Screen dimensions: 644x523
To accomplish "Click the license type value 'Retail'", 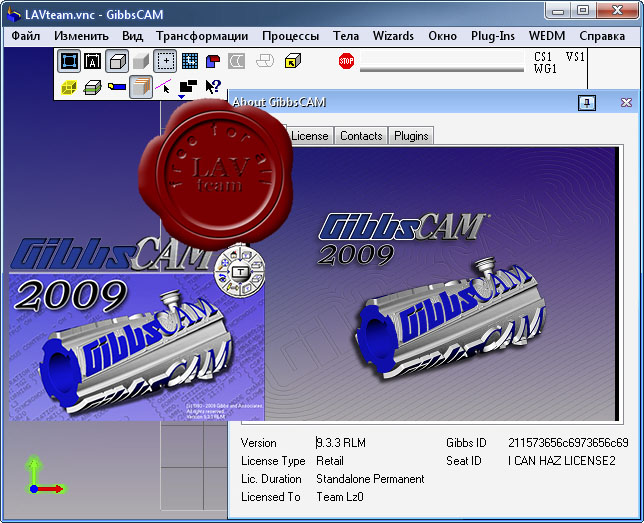I will click(330, 461).
